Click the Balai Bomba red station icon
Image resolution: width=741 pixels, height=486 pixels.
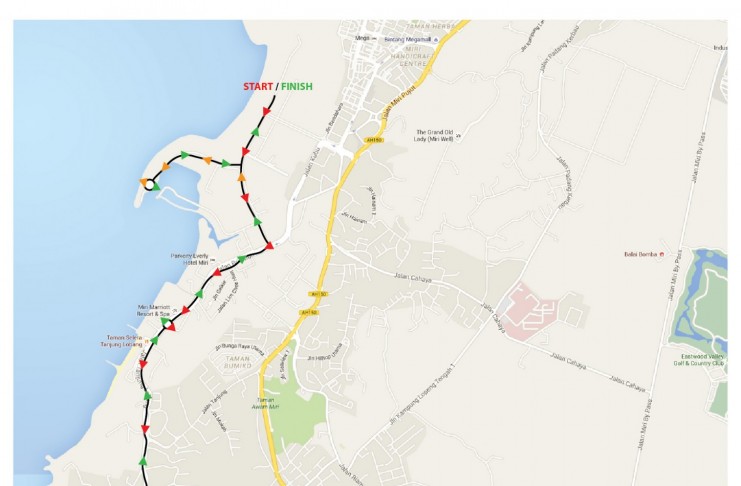tap(662, 254)
